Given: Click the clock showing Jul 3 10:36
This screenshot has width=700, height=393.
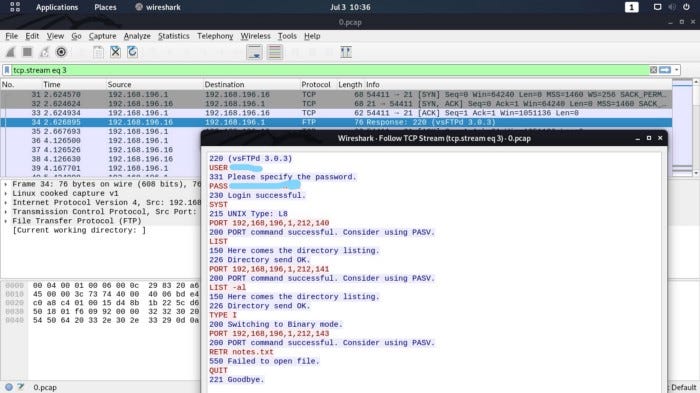Looking at the screenshot, I should [350, 7].
